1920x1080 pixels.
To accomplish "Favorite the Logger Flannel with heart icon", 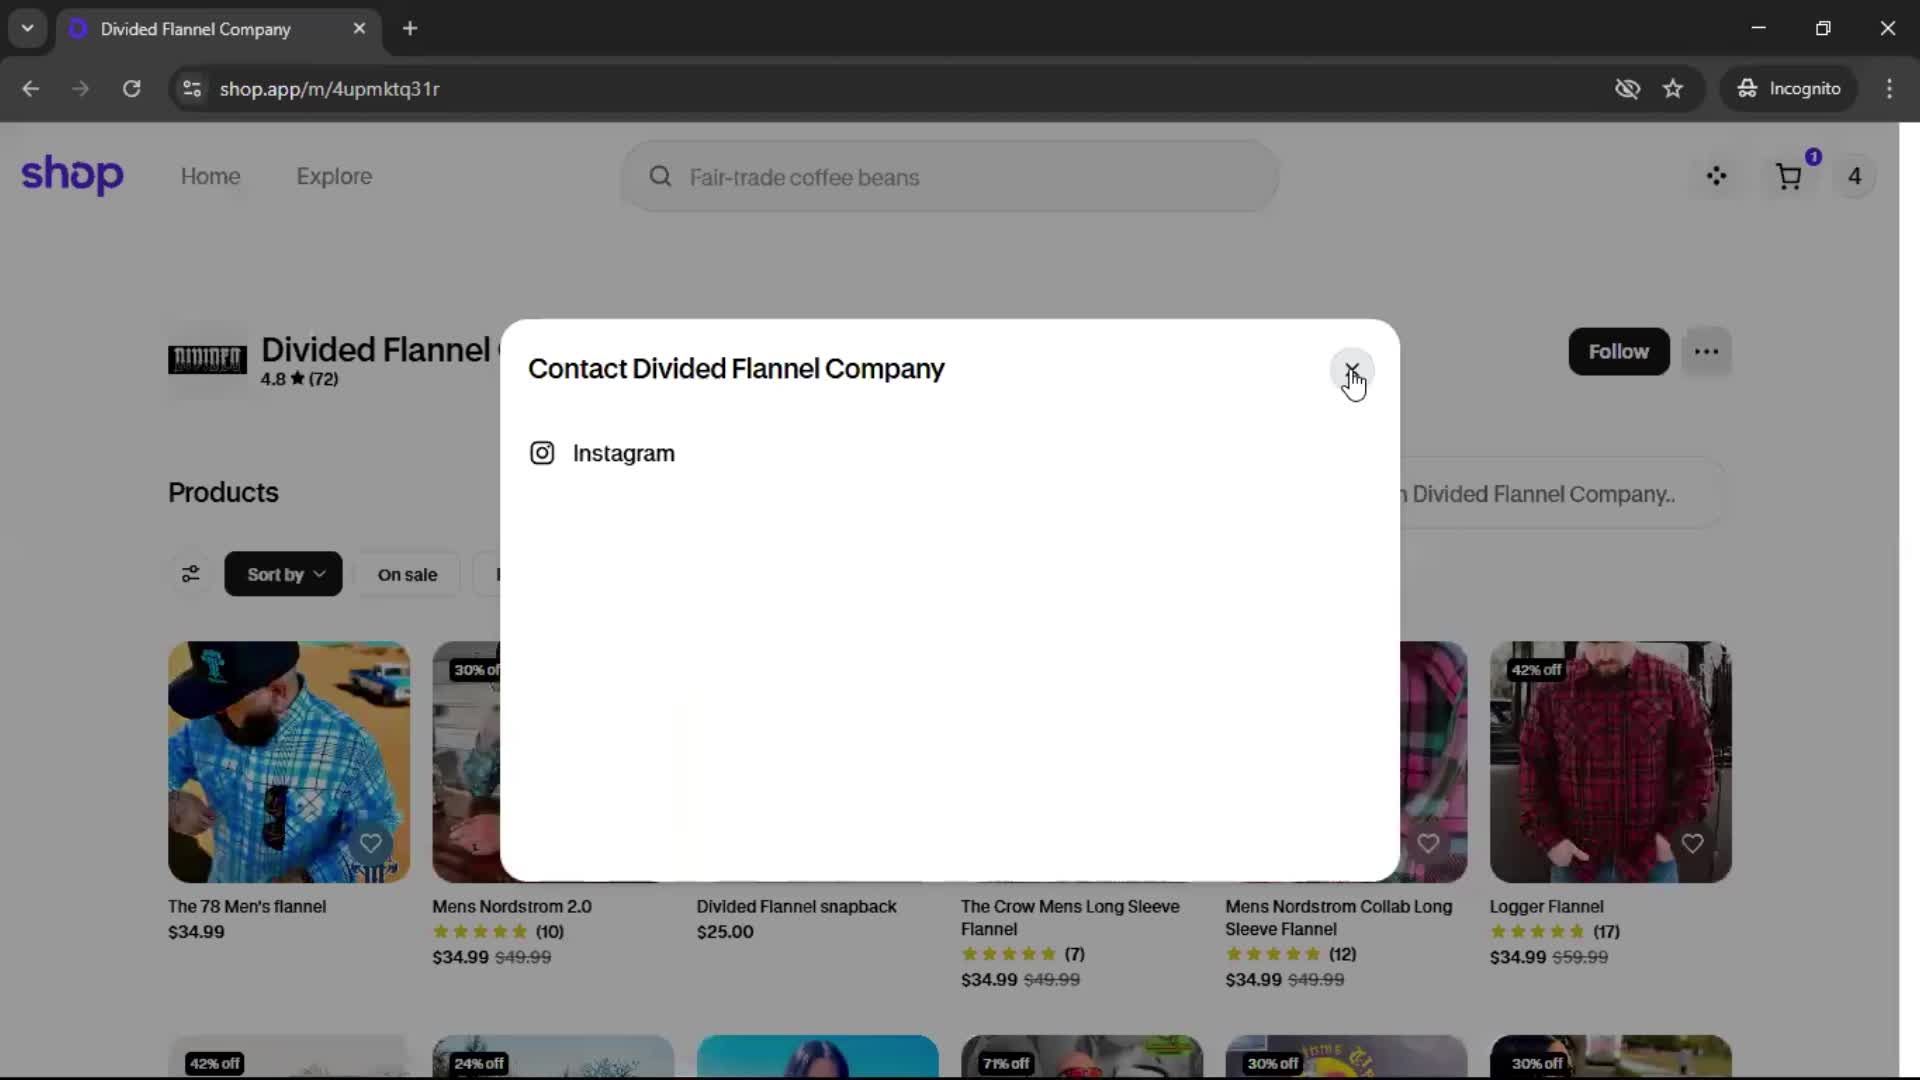I will pos(1692,843).
